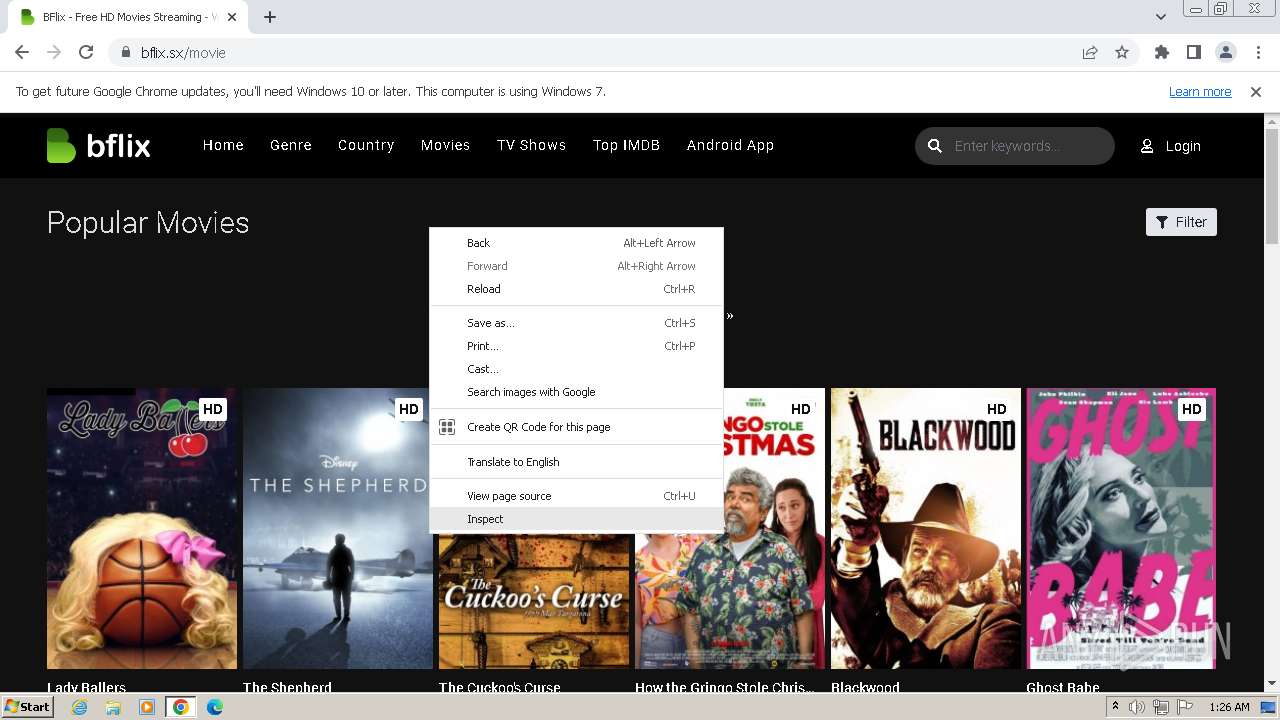The image size is (1280, 720).
Task: Open The Cuckoo's Curse poster
Action: pyautogui.click(x=534, y=602)
